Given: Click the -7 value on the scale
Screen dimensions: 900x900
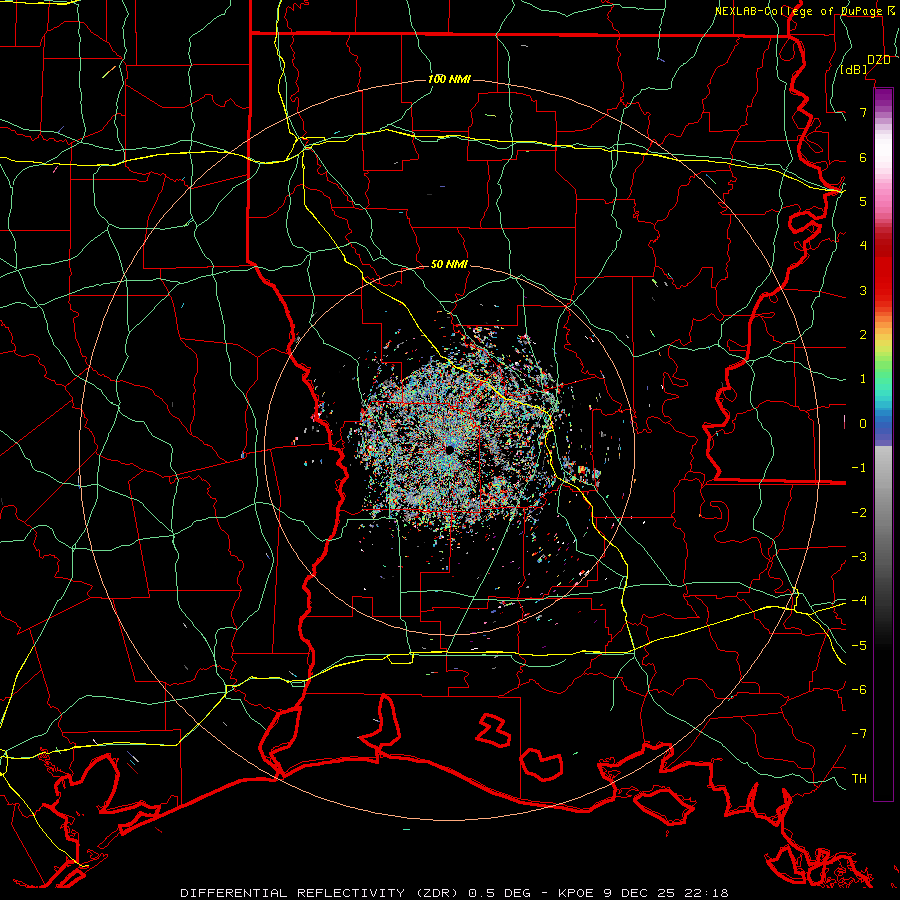Looking at the screenshot, I should [x=859, y=734].
